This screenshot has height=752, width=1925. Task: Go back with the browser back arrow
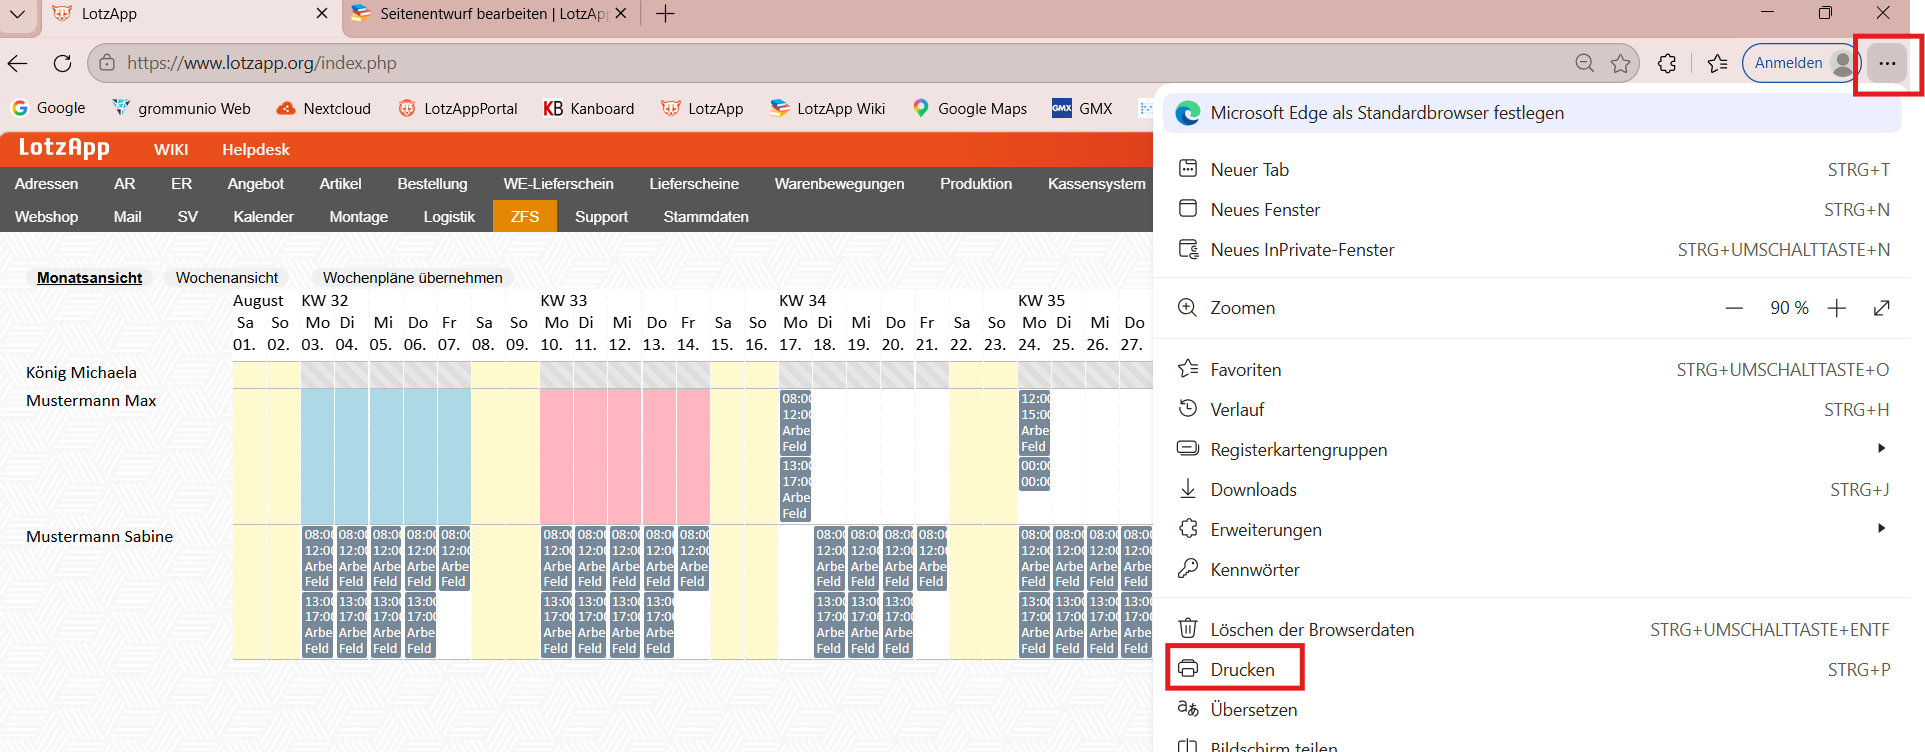point(17,63)
